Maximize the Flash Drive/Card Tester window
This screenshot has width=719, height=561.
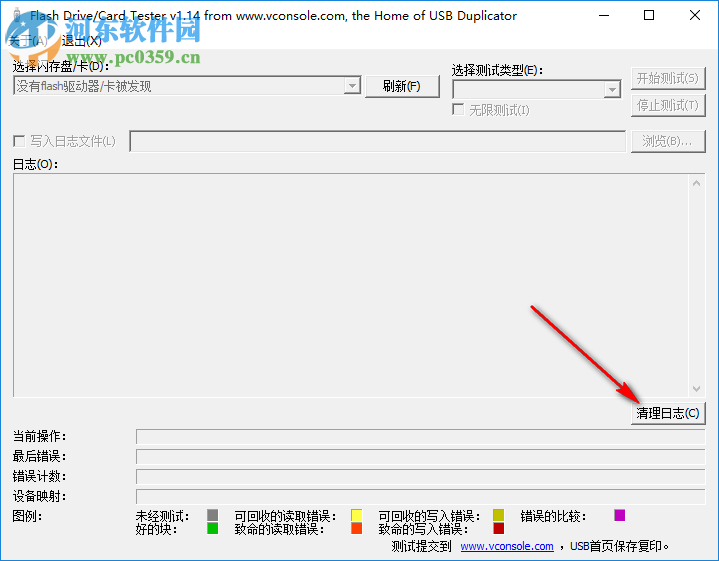click(649, 16)
